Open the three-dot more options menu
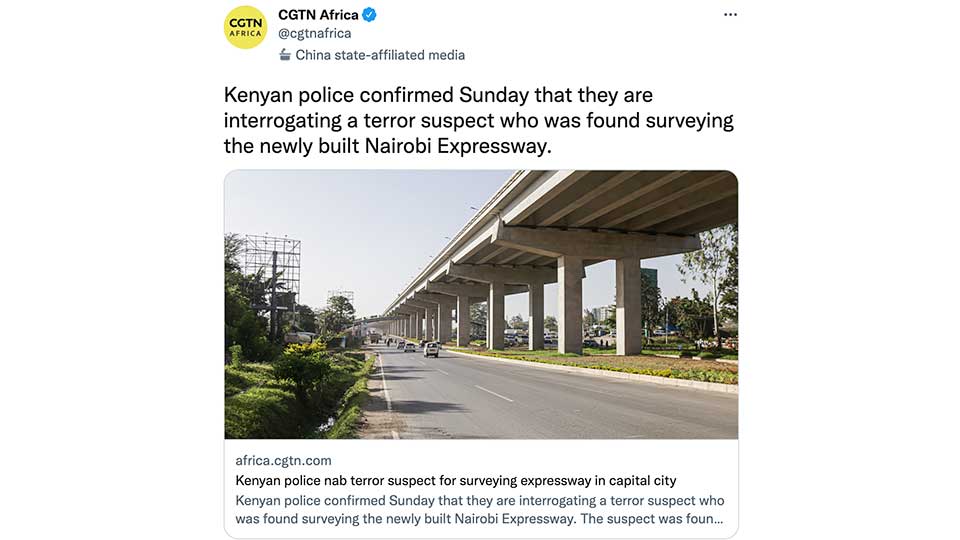Viewport: 960px width, 540px height. [730, 15]
